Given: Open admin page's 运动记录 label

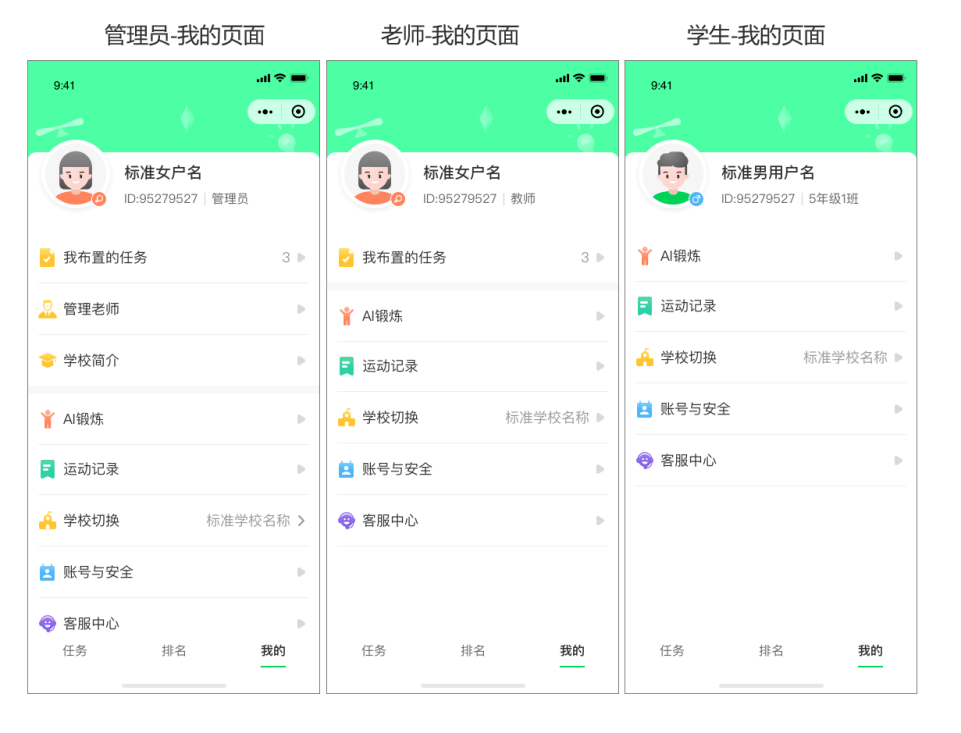Looking at the screenshot, I should tap(91, 469).
